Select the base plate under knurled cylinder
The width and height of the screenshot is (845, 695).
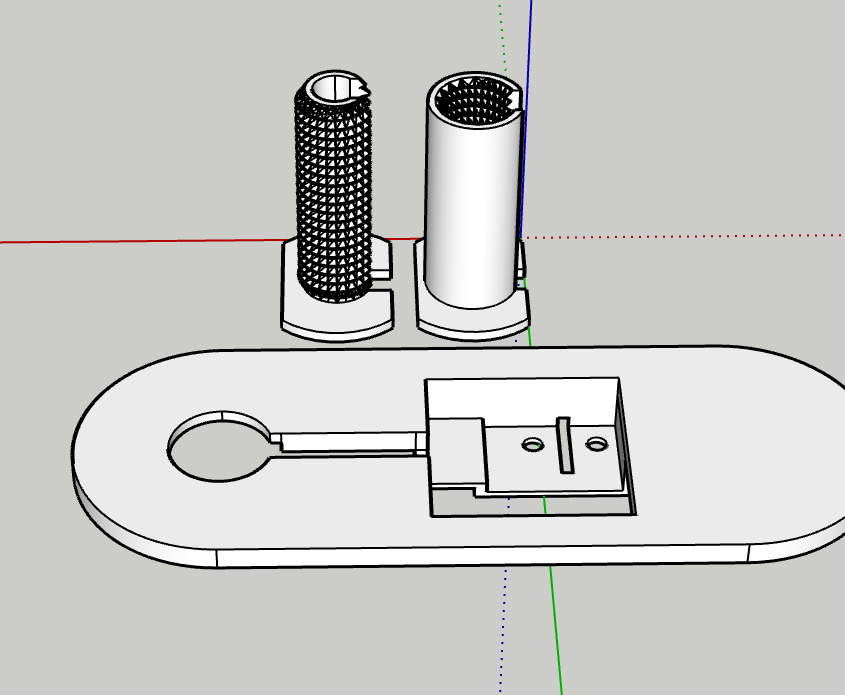pos(337,318)
